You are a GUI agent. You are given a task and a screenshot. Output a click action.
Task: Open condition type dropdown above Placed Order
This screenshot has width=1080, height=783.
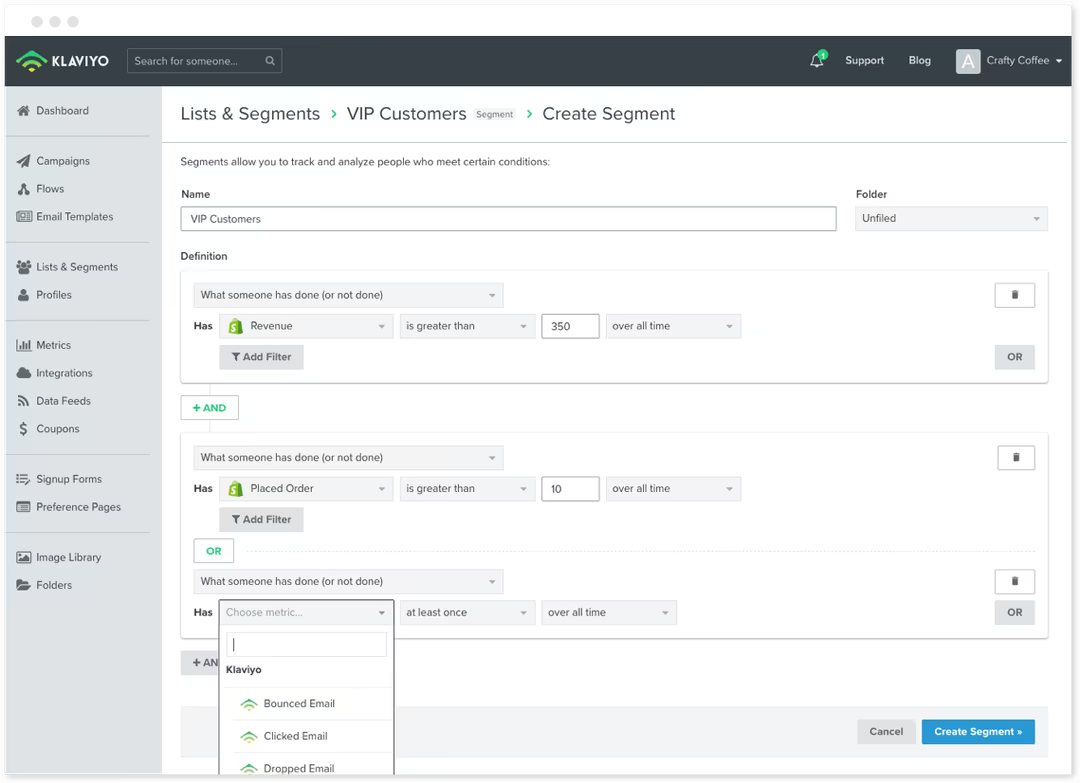pos(349,457)
